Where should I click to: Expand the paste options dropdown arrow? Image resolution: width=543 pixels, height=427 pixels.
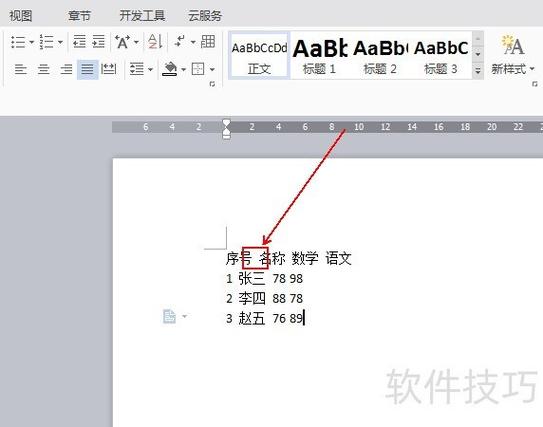[185, 316]
